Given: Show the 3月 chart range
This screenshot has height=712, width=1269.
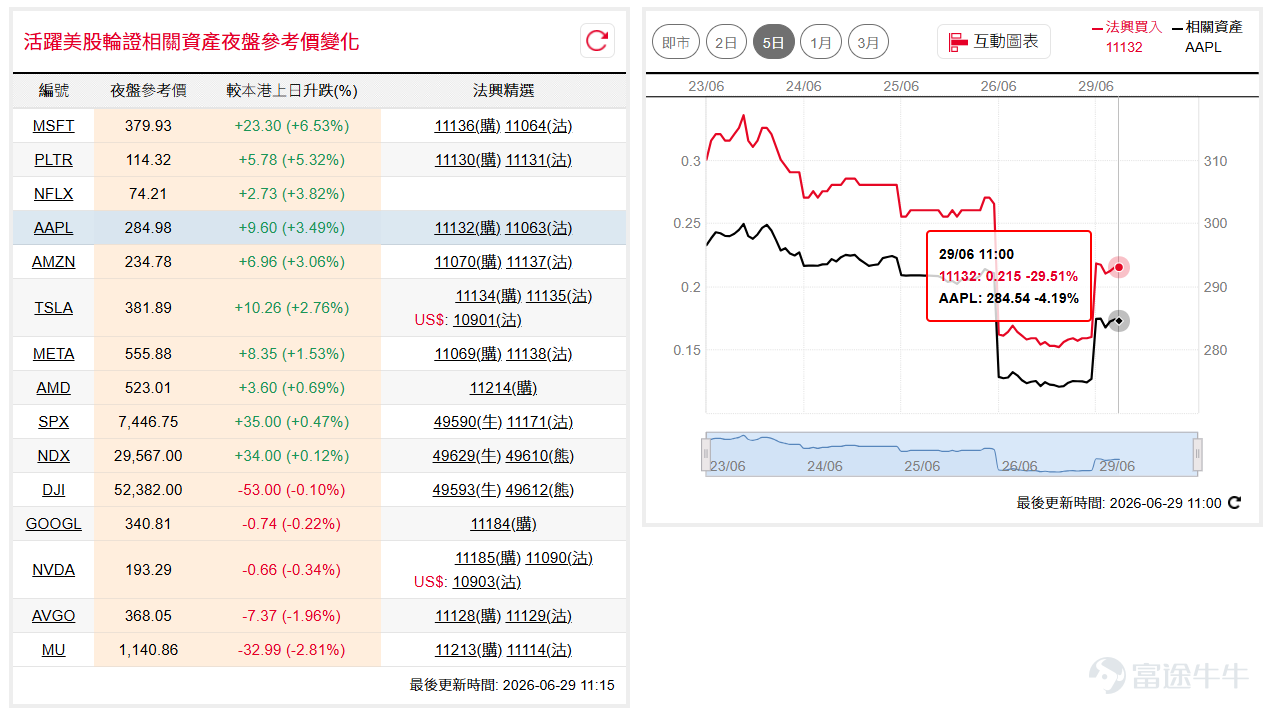Looking at the screenshot, I should (x=868, y=42).
